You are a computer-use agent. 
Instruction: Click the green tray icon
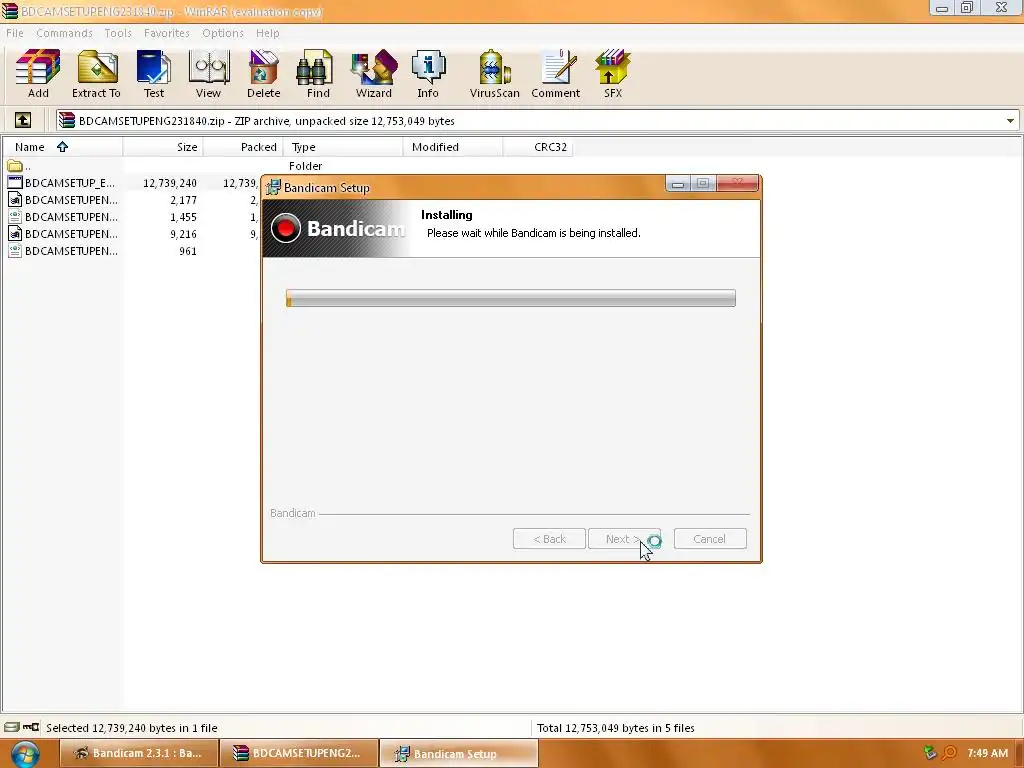[x=930, y=753]
